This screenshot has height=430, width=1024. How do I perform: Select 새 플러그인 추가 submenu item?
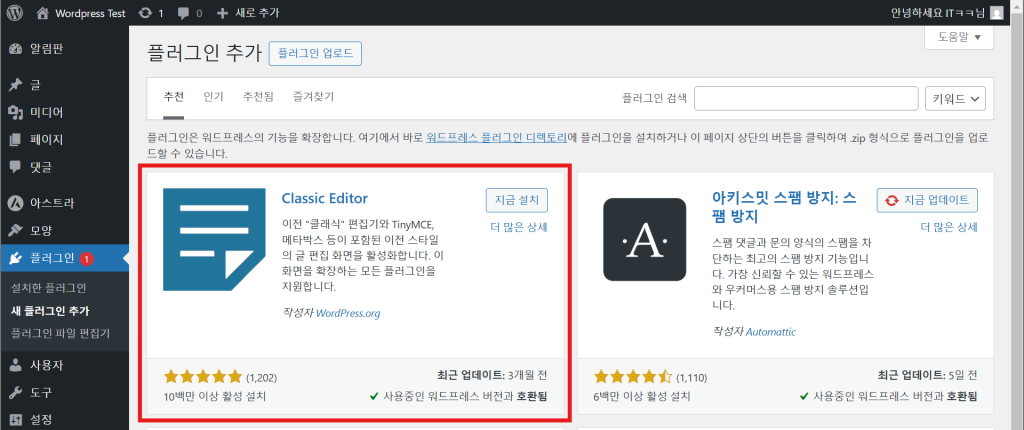pyautogui.click(x=50, y=310)
